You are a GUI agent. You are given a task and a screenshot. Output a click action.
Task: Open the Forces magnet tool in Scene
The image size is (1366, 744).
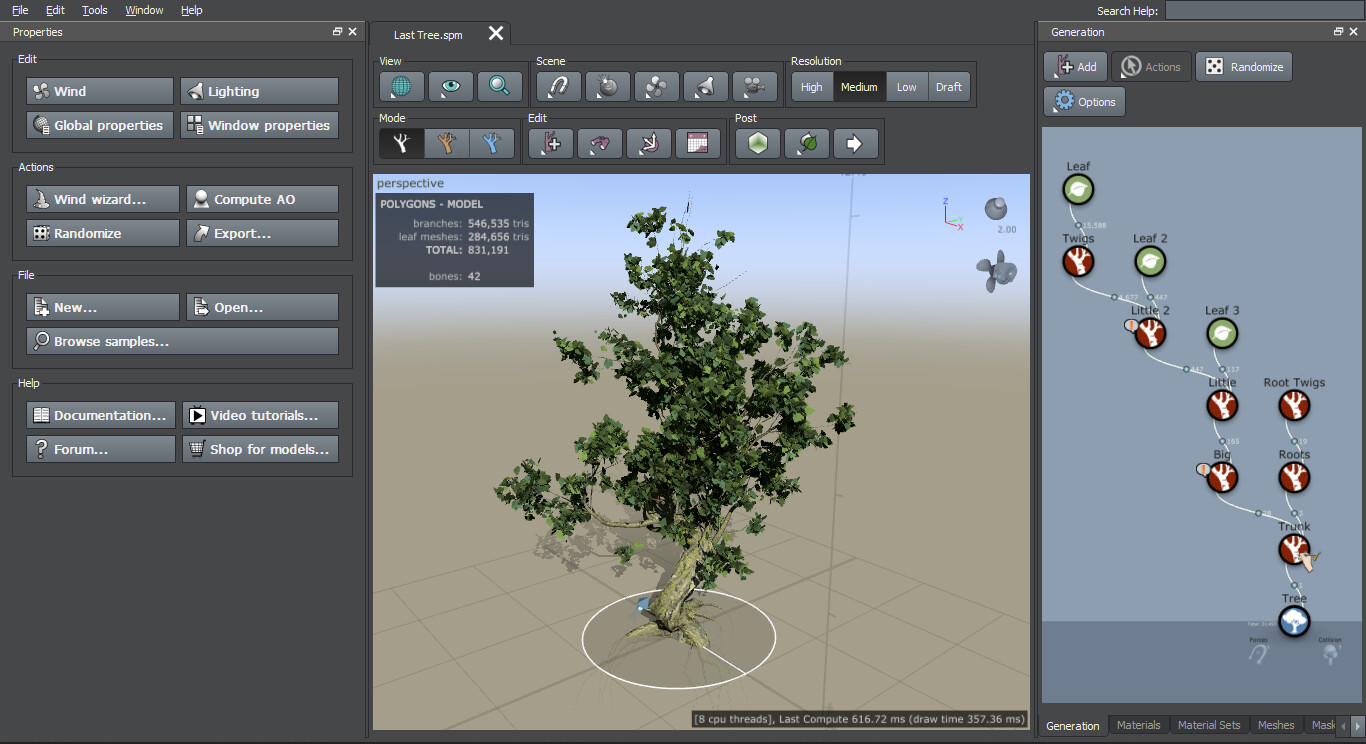[x=558, y=87]
